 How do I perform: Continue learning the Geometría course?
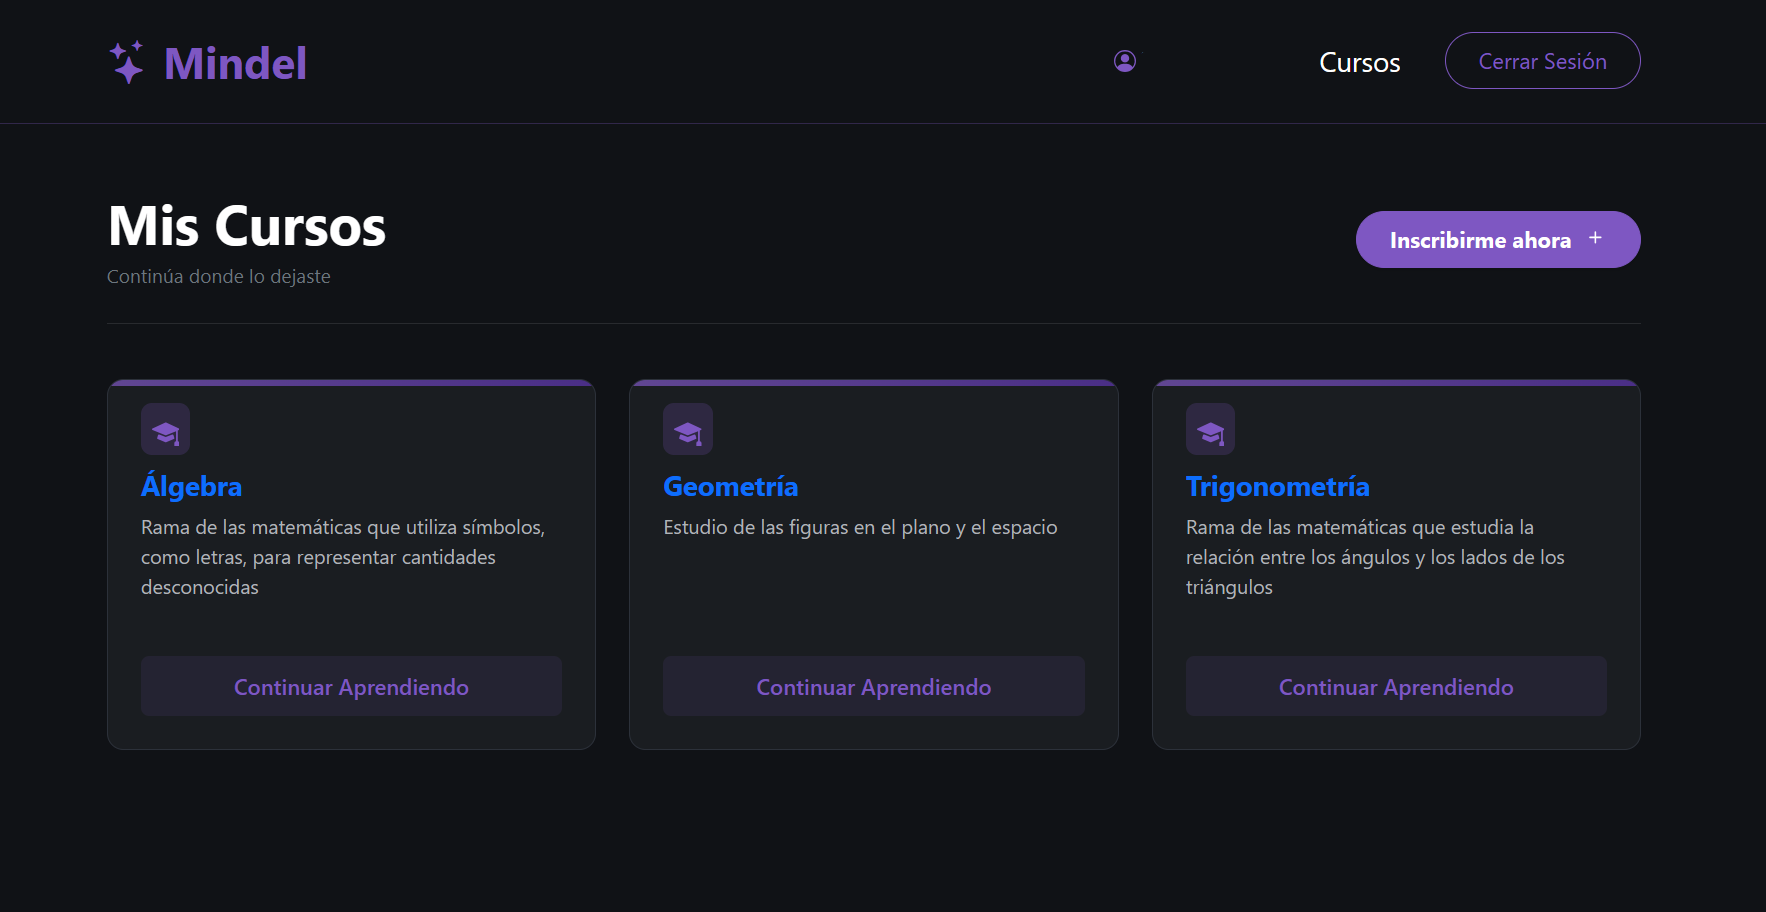(x=873, y=687)
